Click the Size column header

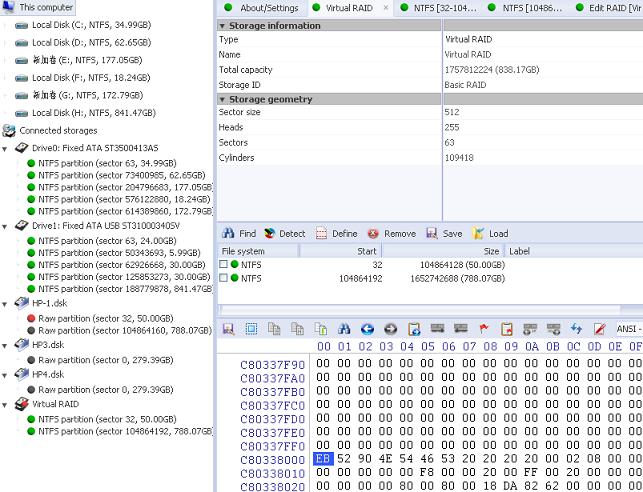443,251
